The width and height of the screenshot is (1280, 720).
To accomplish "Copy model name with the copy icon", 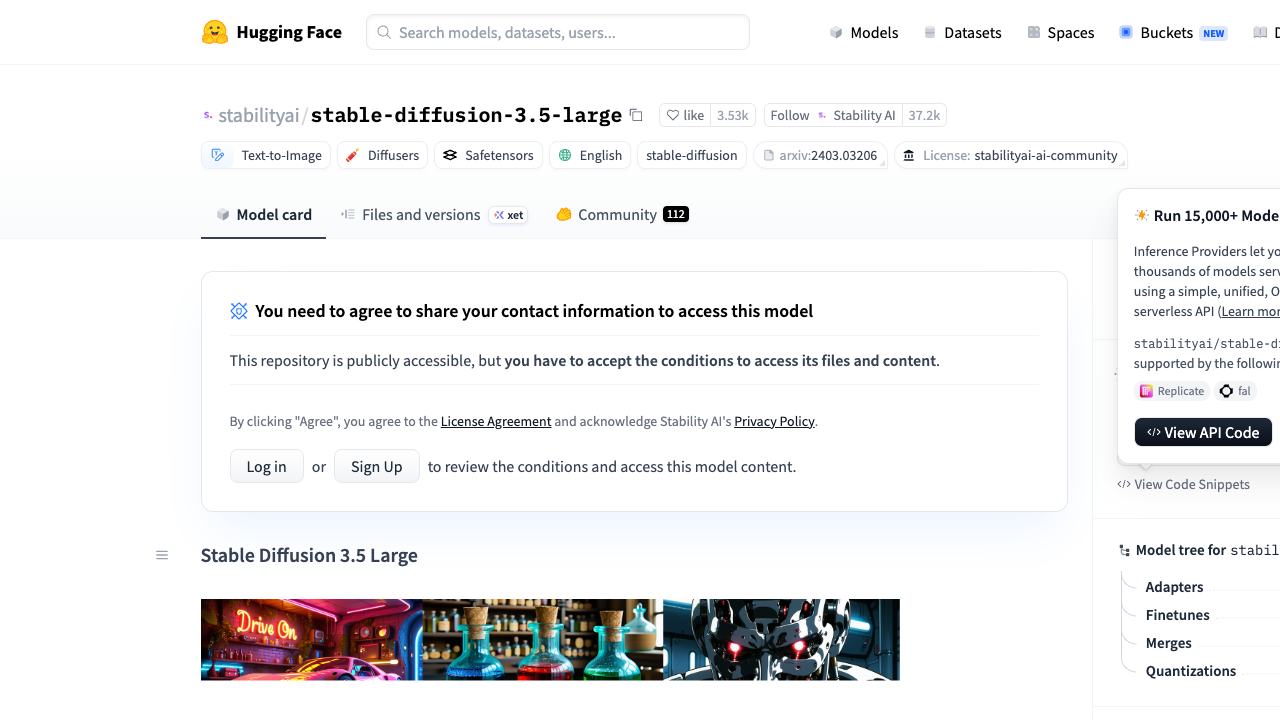I will [636, 115].
